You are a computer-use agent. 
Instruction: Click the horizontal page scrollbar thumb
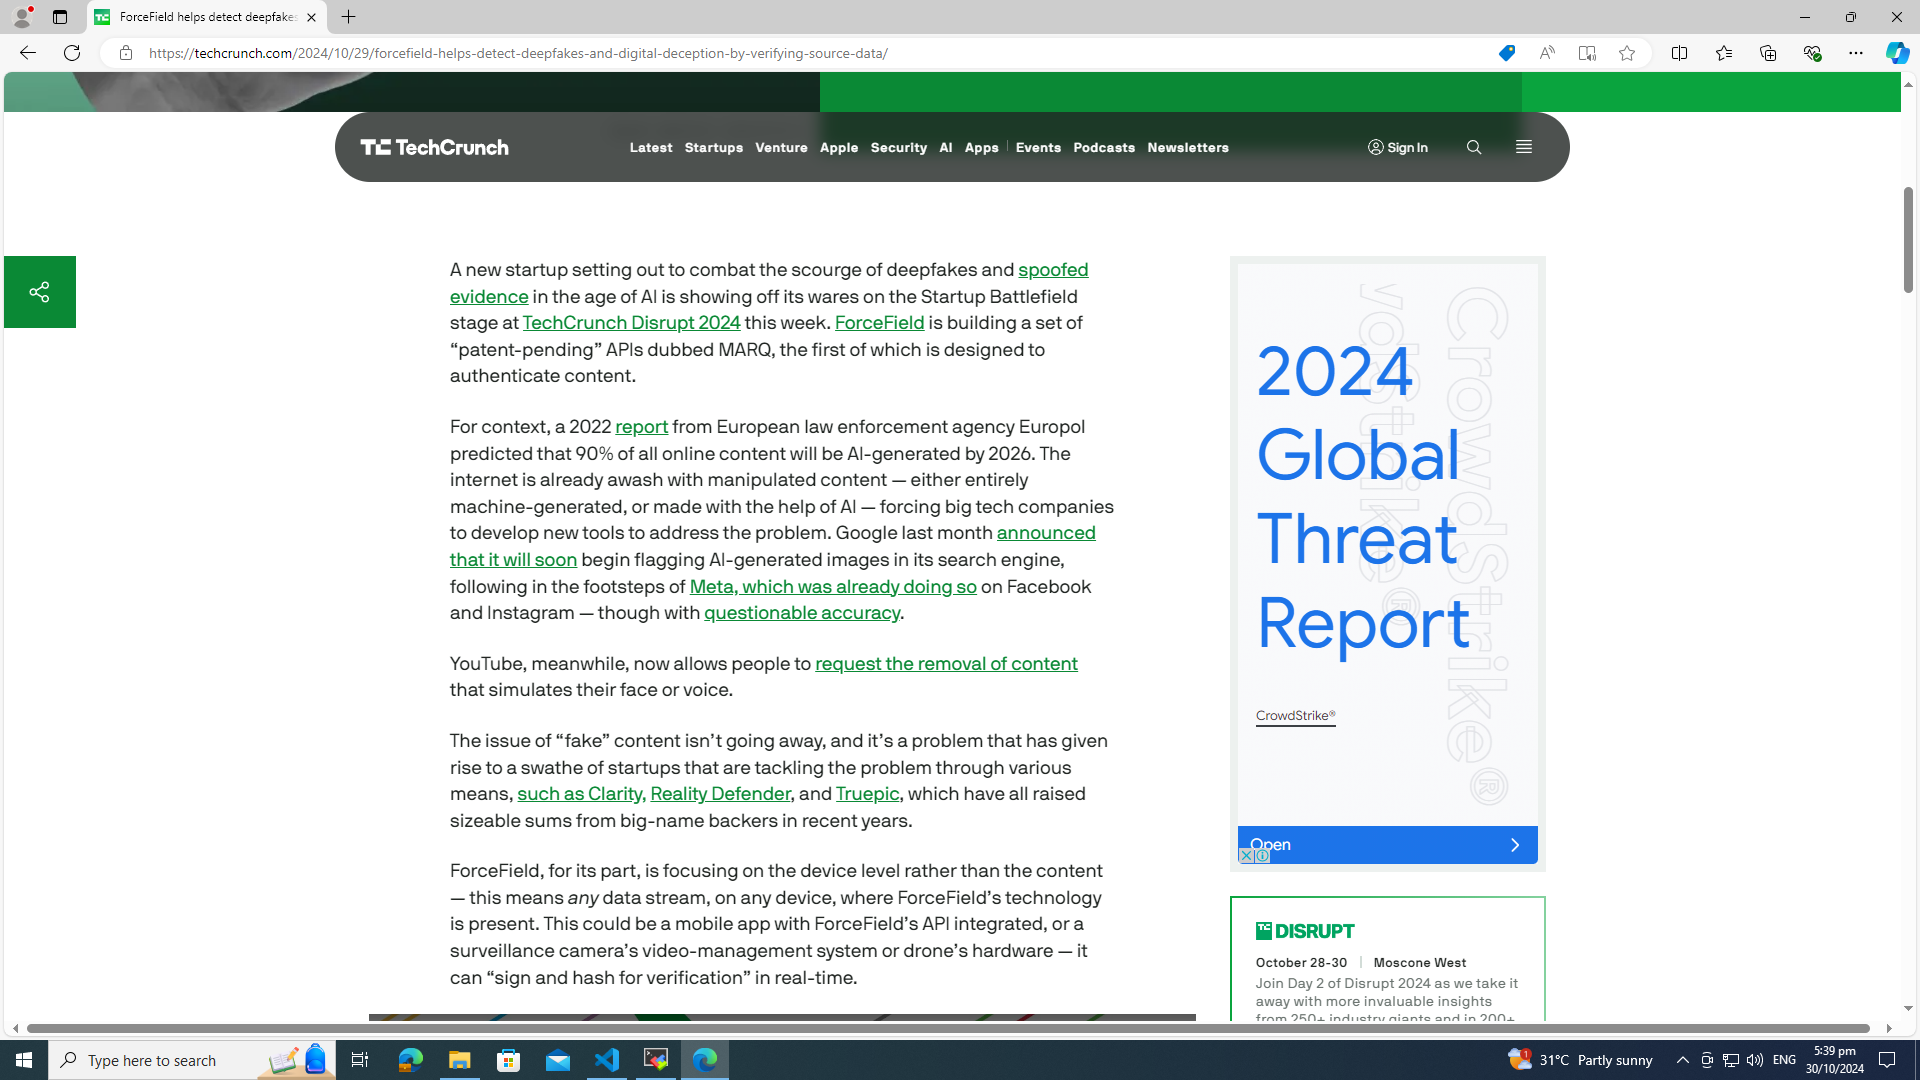point(948,1028)
